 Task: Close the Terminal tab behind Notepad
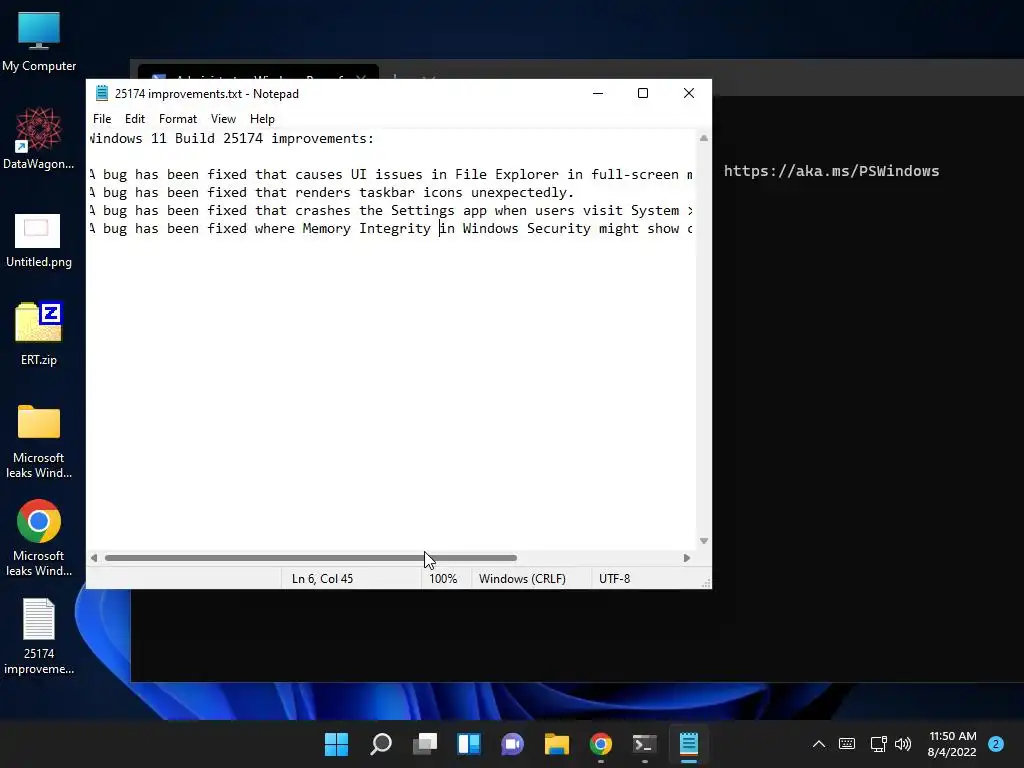point(361,78)
